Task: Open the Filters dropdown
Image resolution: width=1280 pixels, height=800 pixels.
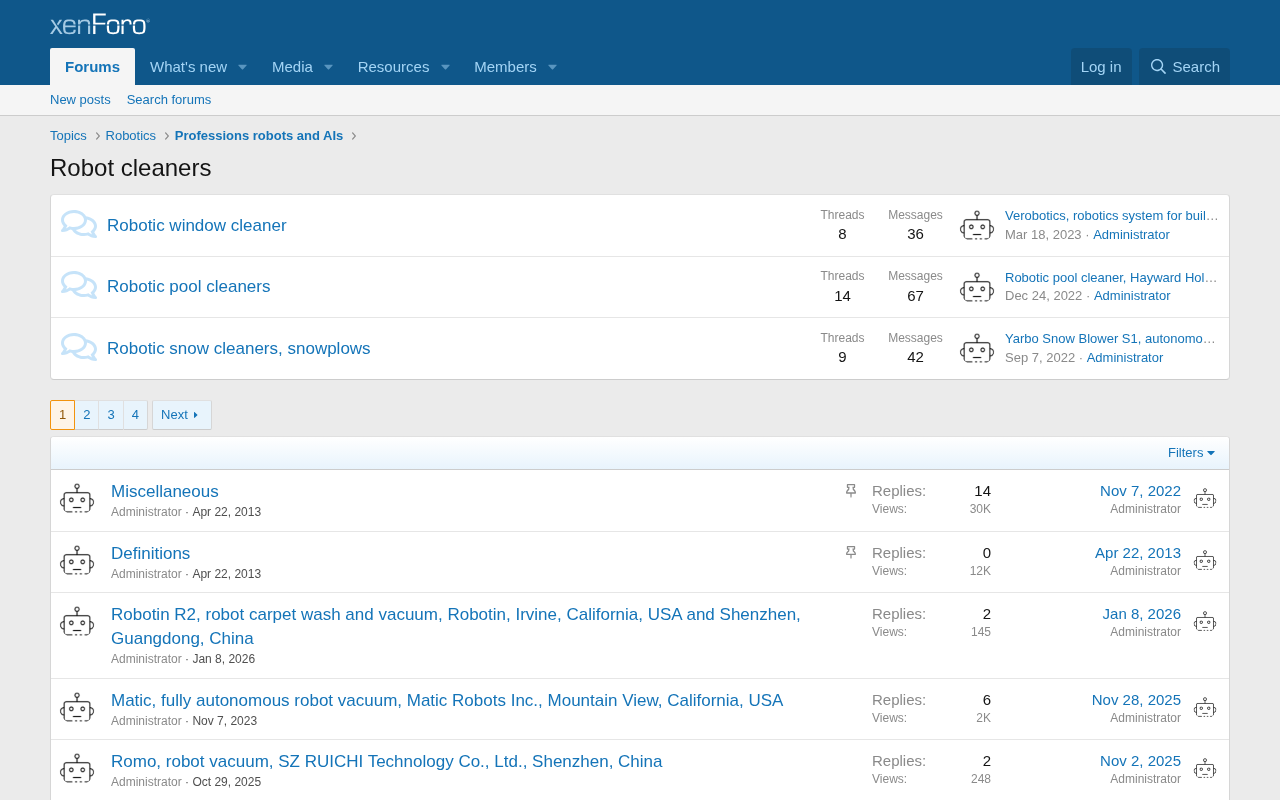Action: [x=1191, y=453]
